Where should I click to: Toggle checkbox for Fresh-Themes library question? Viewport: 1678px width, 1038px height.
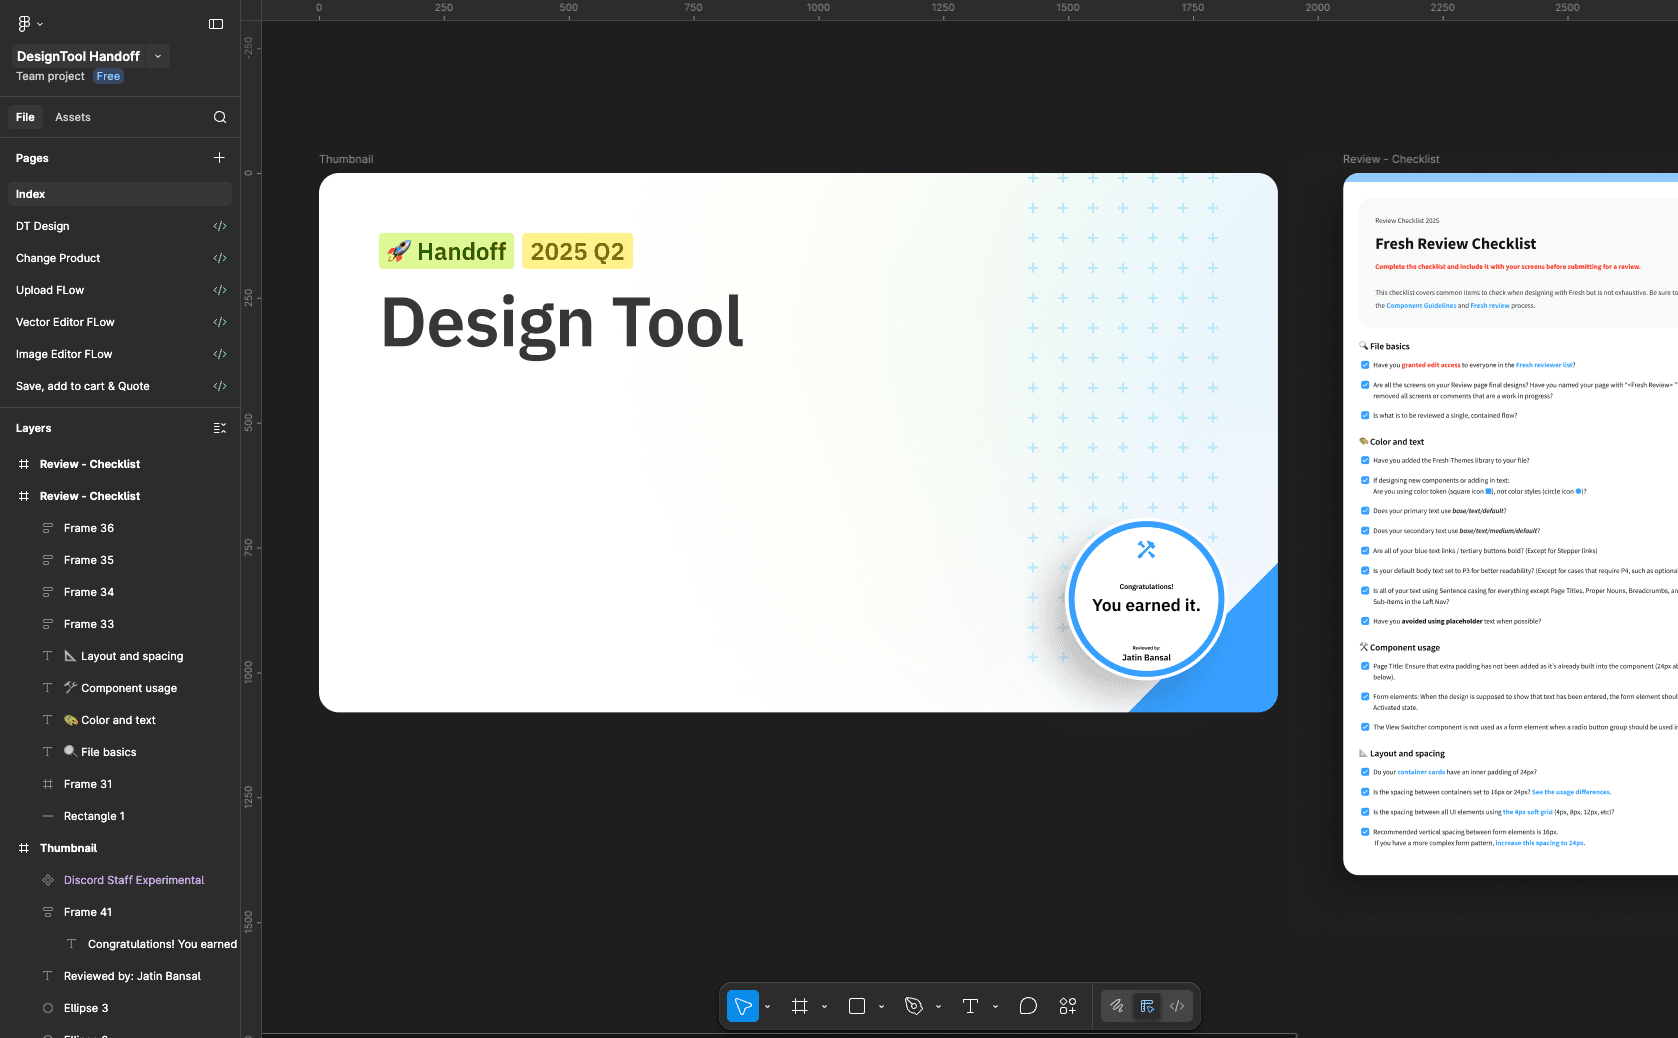1365,461
